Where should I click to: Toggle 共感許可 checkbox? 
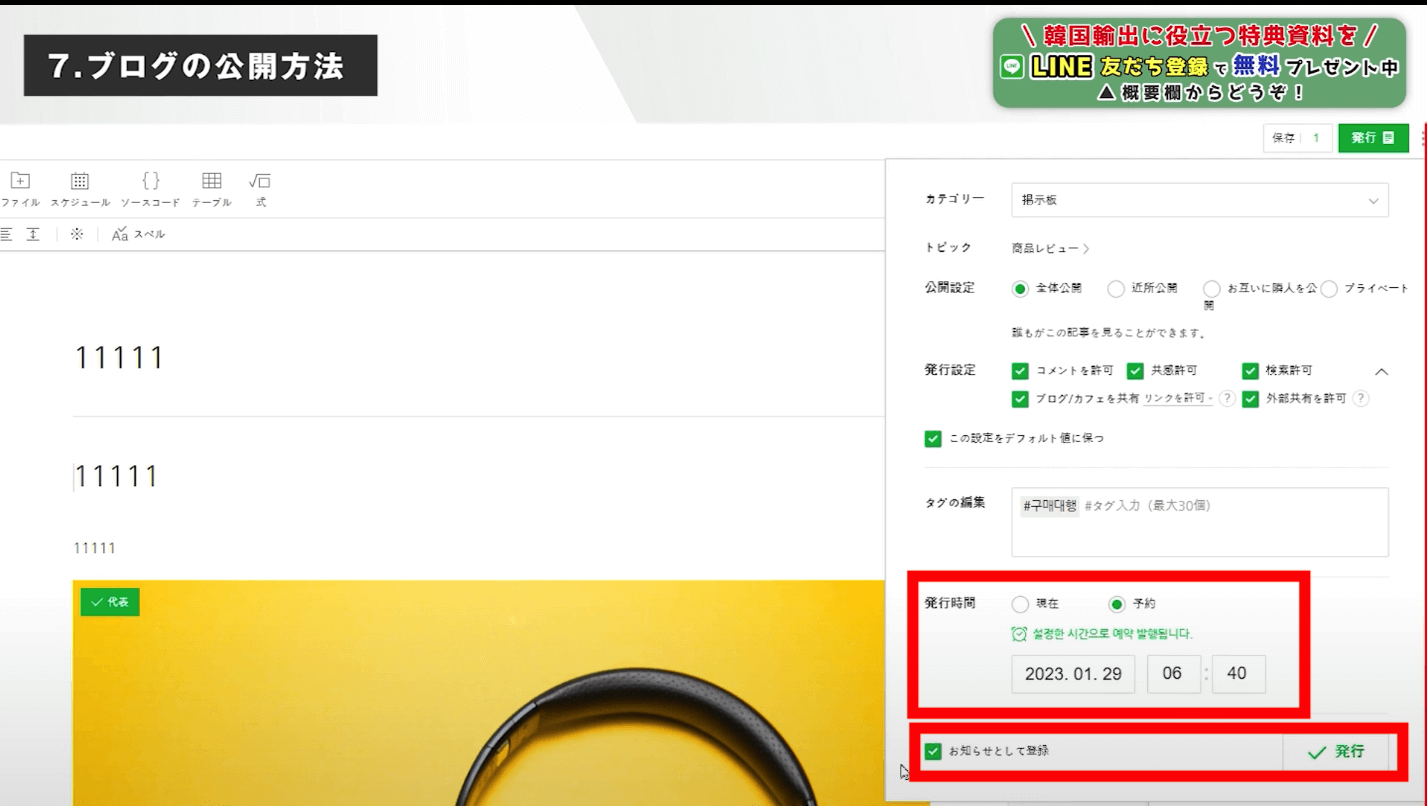(1135, 371)
